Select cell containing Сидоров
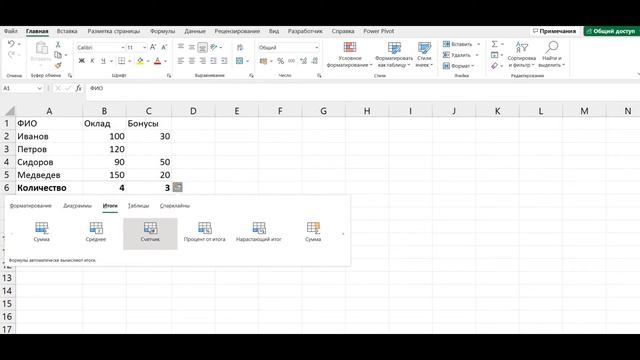This screenshot has width=640, height=360. [x=49, y=162]
